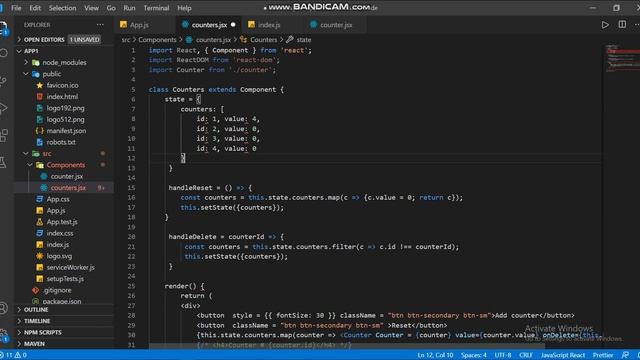
Task: Open the Edit menu
Action: click(35, 8)
